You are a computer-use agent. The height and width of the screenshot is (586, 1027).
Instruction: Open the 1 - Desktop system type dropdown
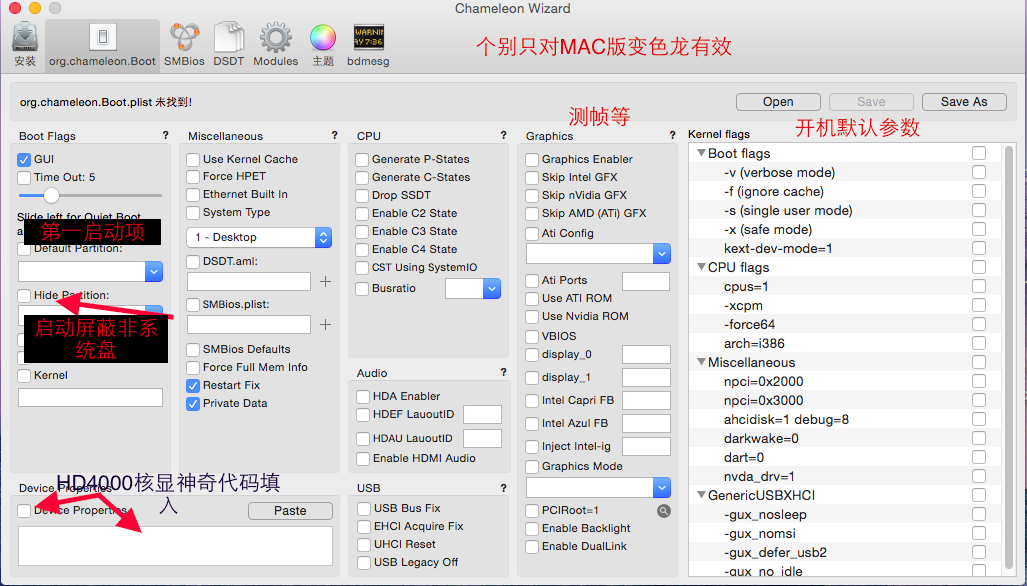point(259,237)
